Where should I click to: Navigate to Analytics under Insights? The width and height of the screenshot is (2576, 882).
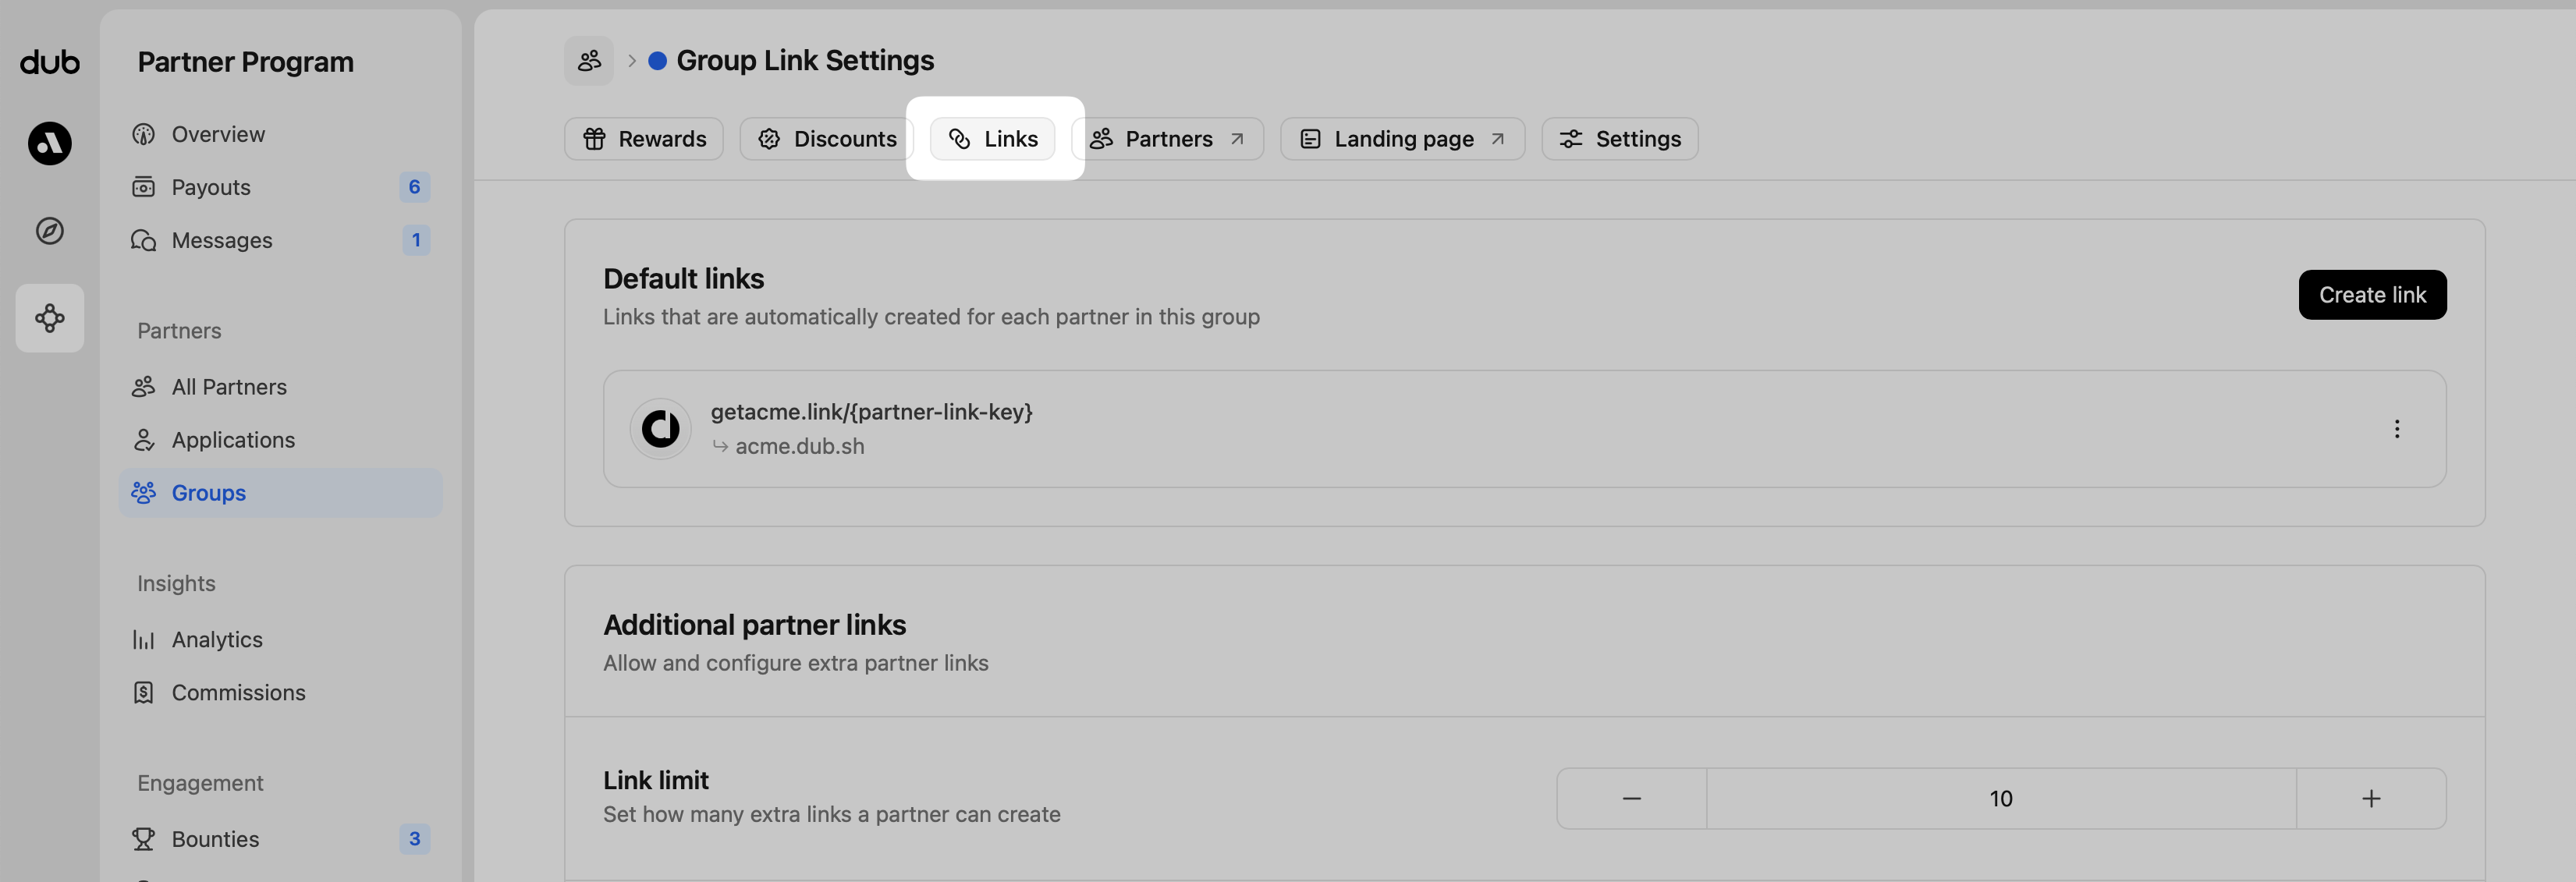click(x=216, y=639)
